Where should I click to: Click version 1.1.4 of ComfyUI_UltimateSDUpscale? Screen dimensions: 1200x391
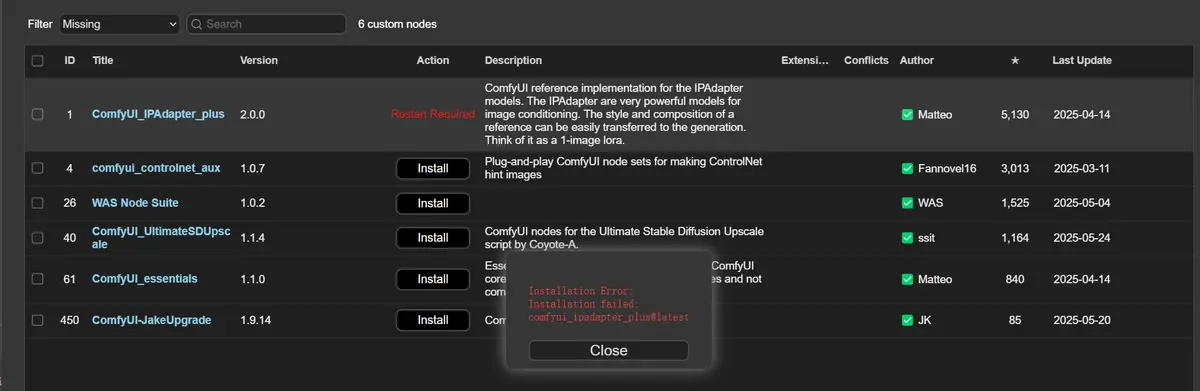253,237
